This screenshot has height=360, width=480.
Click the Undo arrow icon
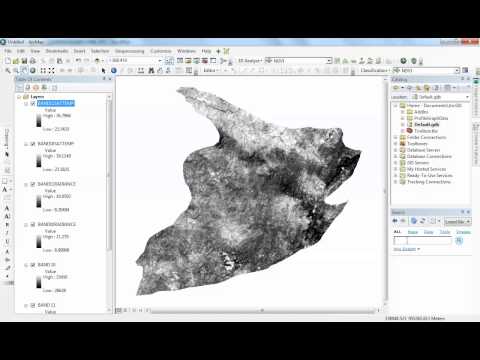tap(78, 61)
